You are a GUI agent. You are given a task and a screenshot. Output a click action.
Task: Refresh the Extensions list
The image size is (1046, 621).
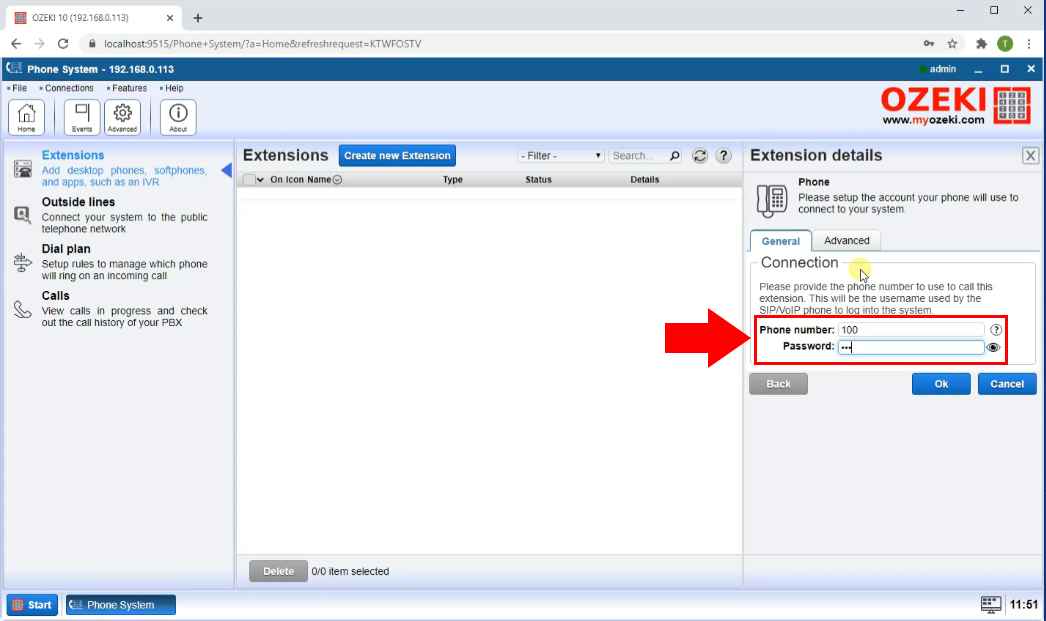click(699, 155)
